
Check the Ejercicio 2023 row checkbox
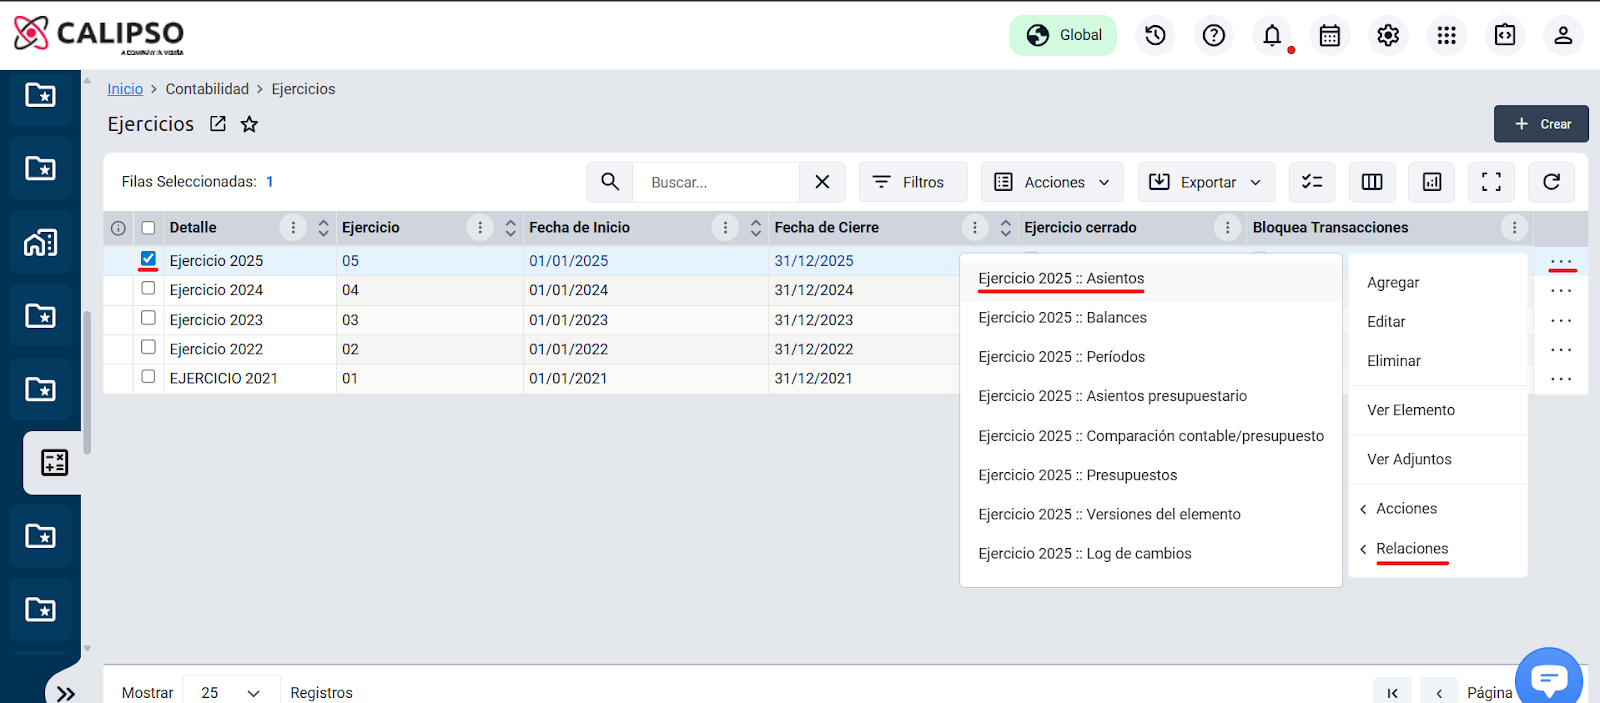tap(148, 318)
